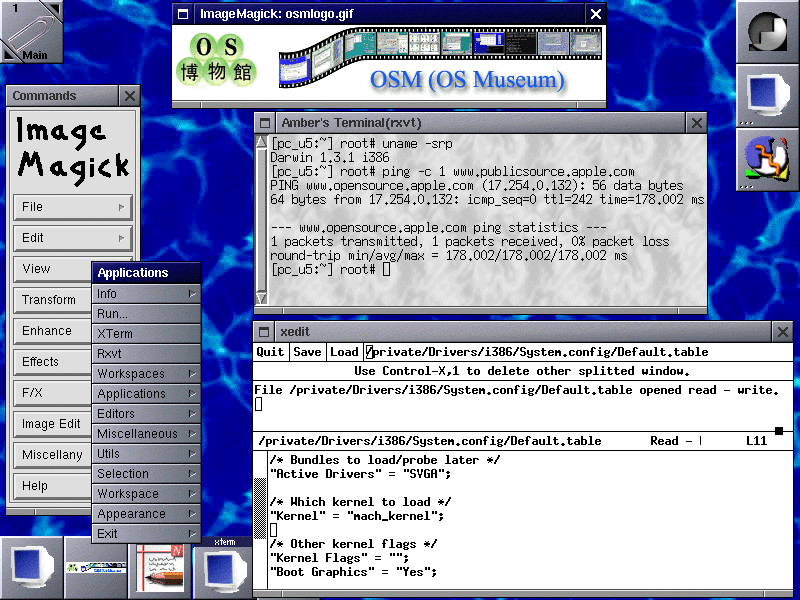Expand the Miscellaneous submenu

[x=146, y=434]
